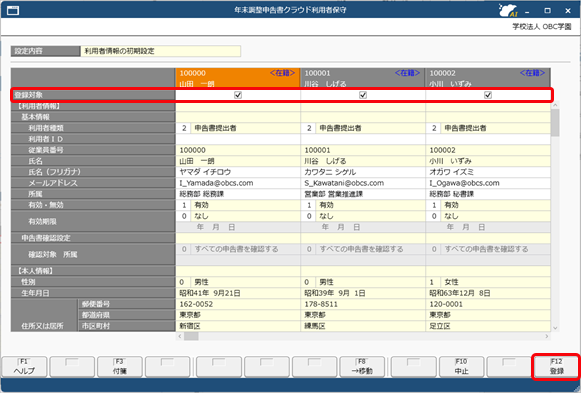Click the vertical scrollbar down arrow
Viewport: 581px width, 393px height.
pyautogui.click(x=555, y=328)
